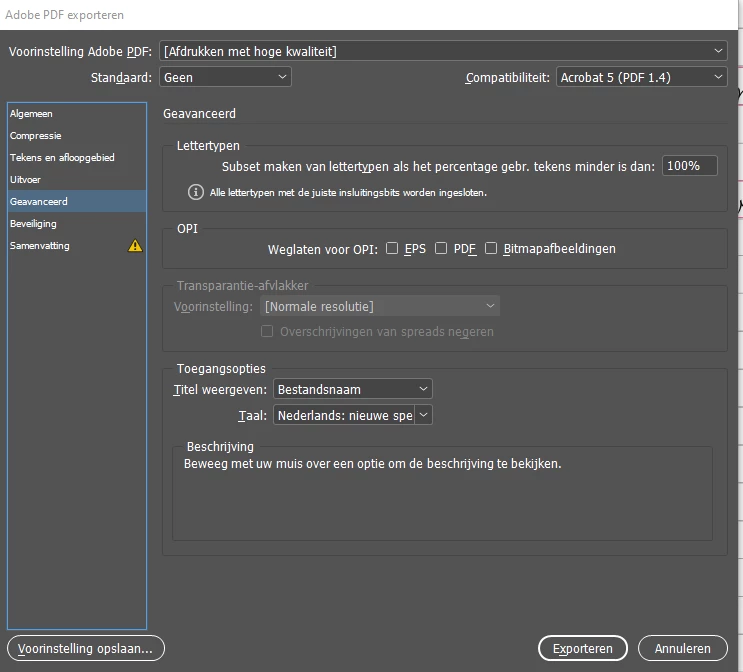Viewport: 743px width, 672px height.
Task: Go to the Uitvoer section
Action: pyautogui.click(x=77, y=180)
